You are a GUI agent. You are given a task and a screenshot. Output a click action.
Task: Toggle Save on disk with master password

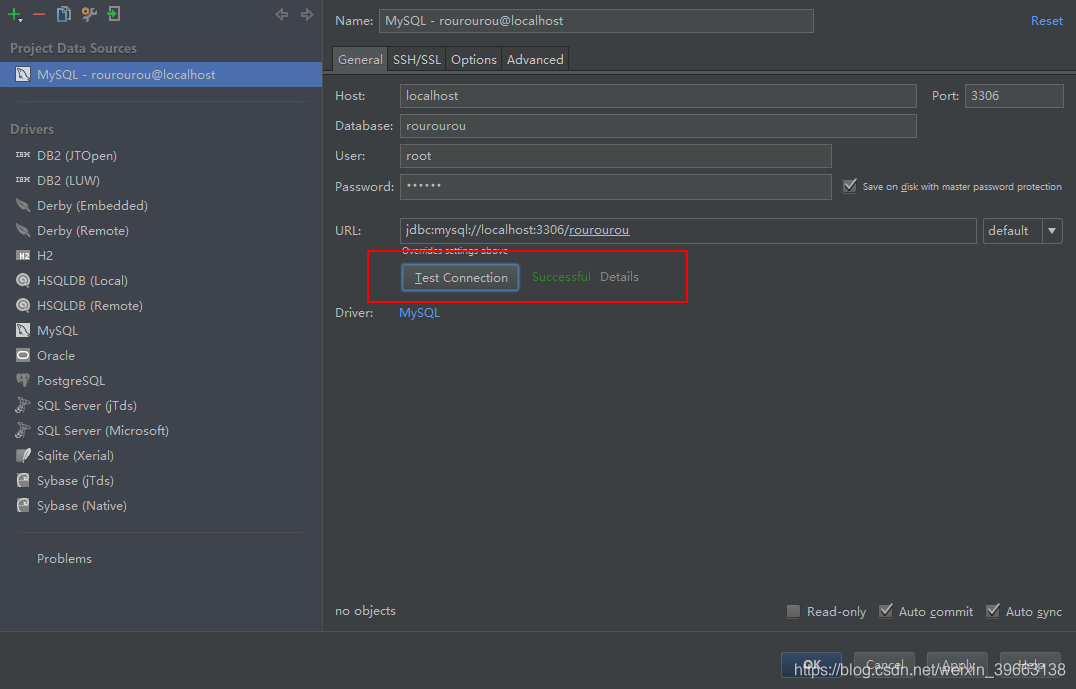850,186
